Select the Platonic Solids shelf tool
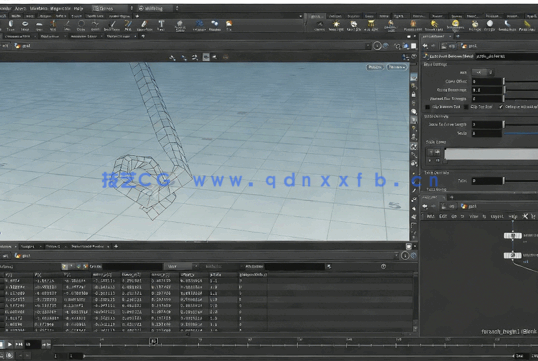Image resolution: width=538 pixels, height=361 pixels. 180,25
